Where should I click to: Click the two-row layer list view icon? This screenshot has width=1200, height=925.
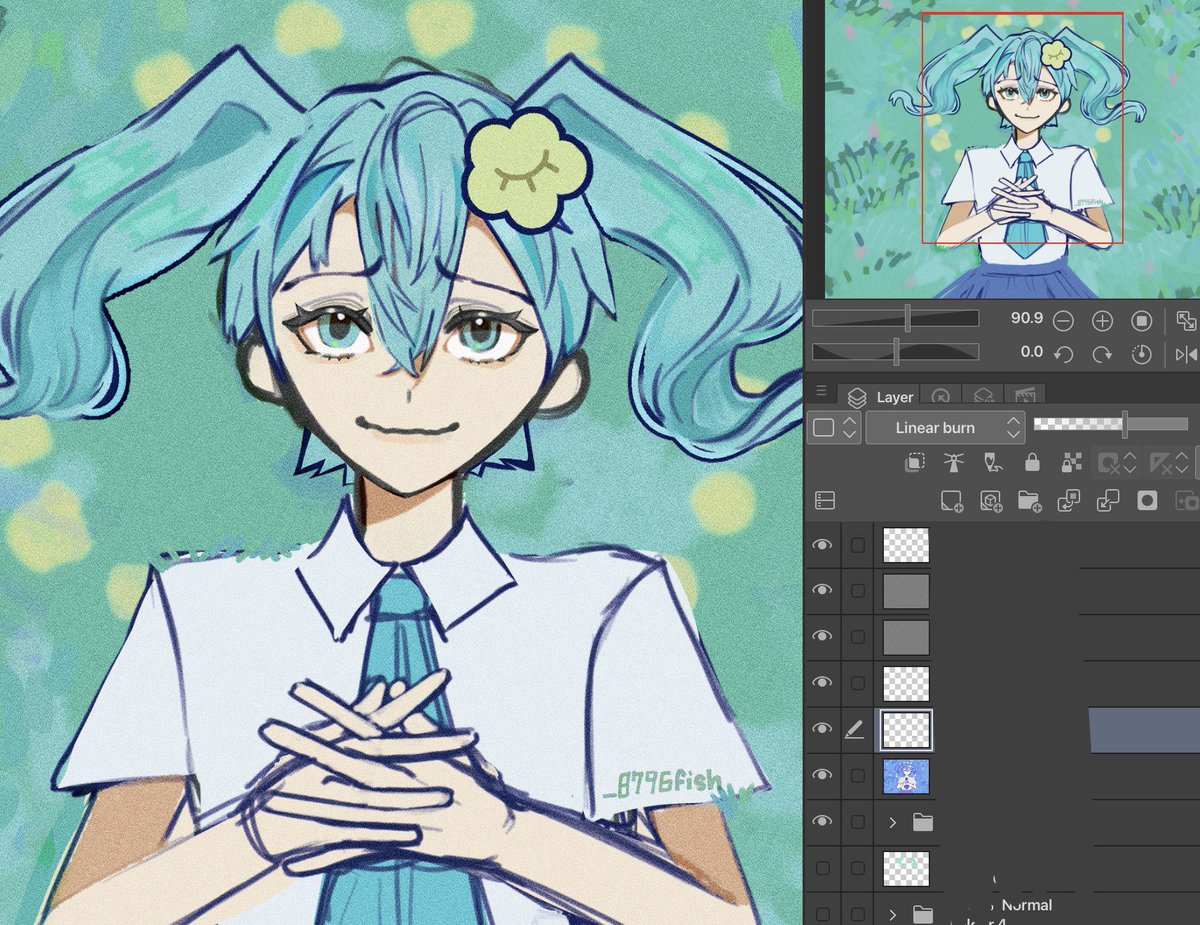tap(825, 500)
